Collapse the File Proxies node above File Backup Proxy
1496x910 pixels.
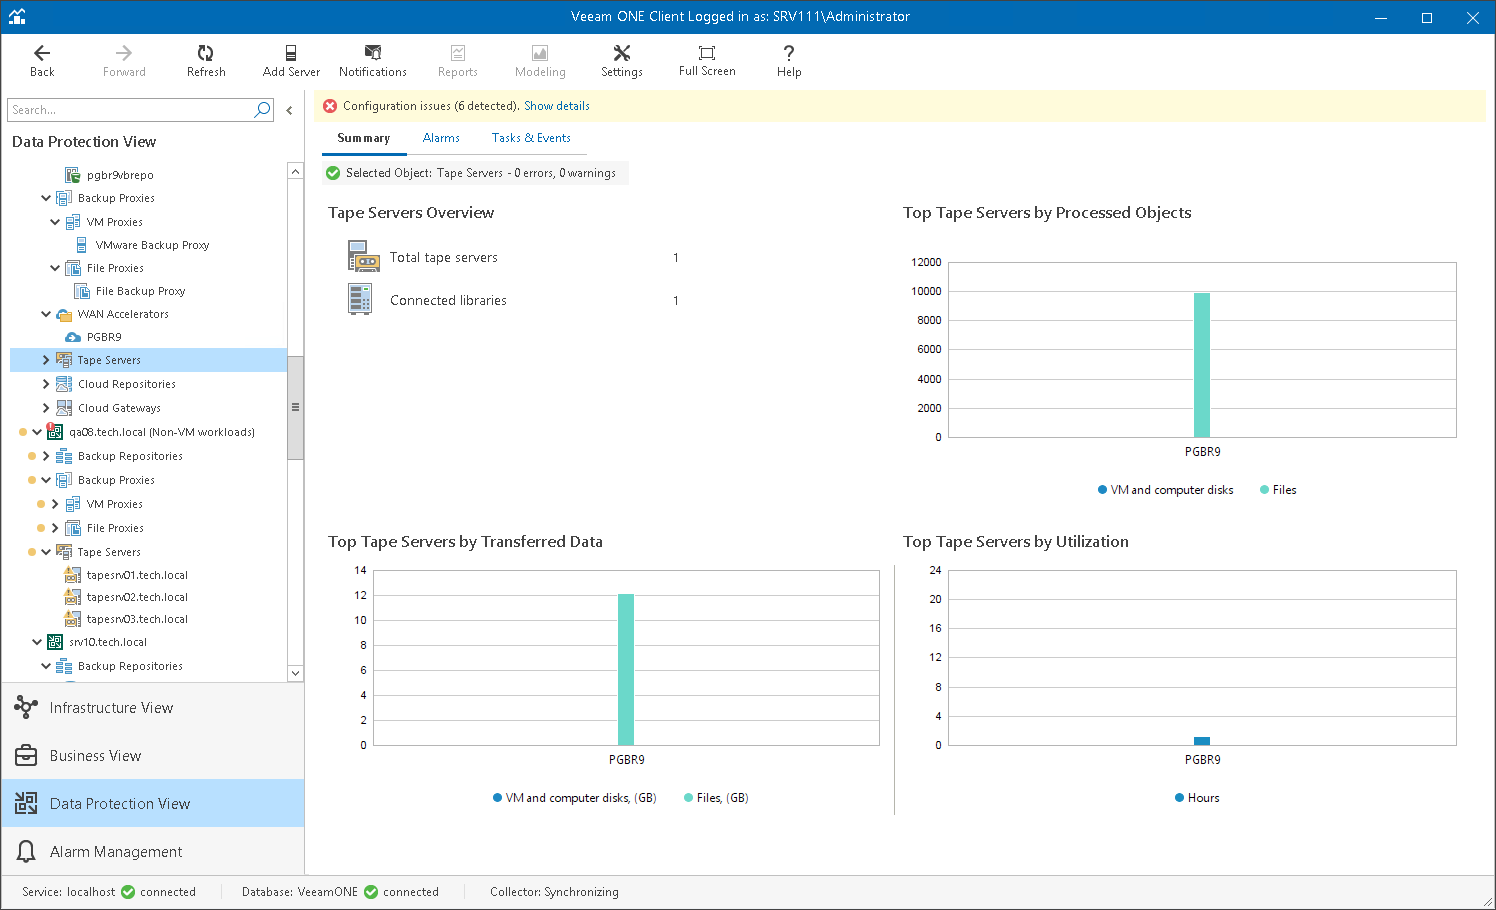pyautogui.click(x=55, y=268)
